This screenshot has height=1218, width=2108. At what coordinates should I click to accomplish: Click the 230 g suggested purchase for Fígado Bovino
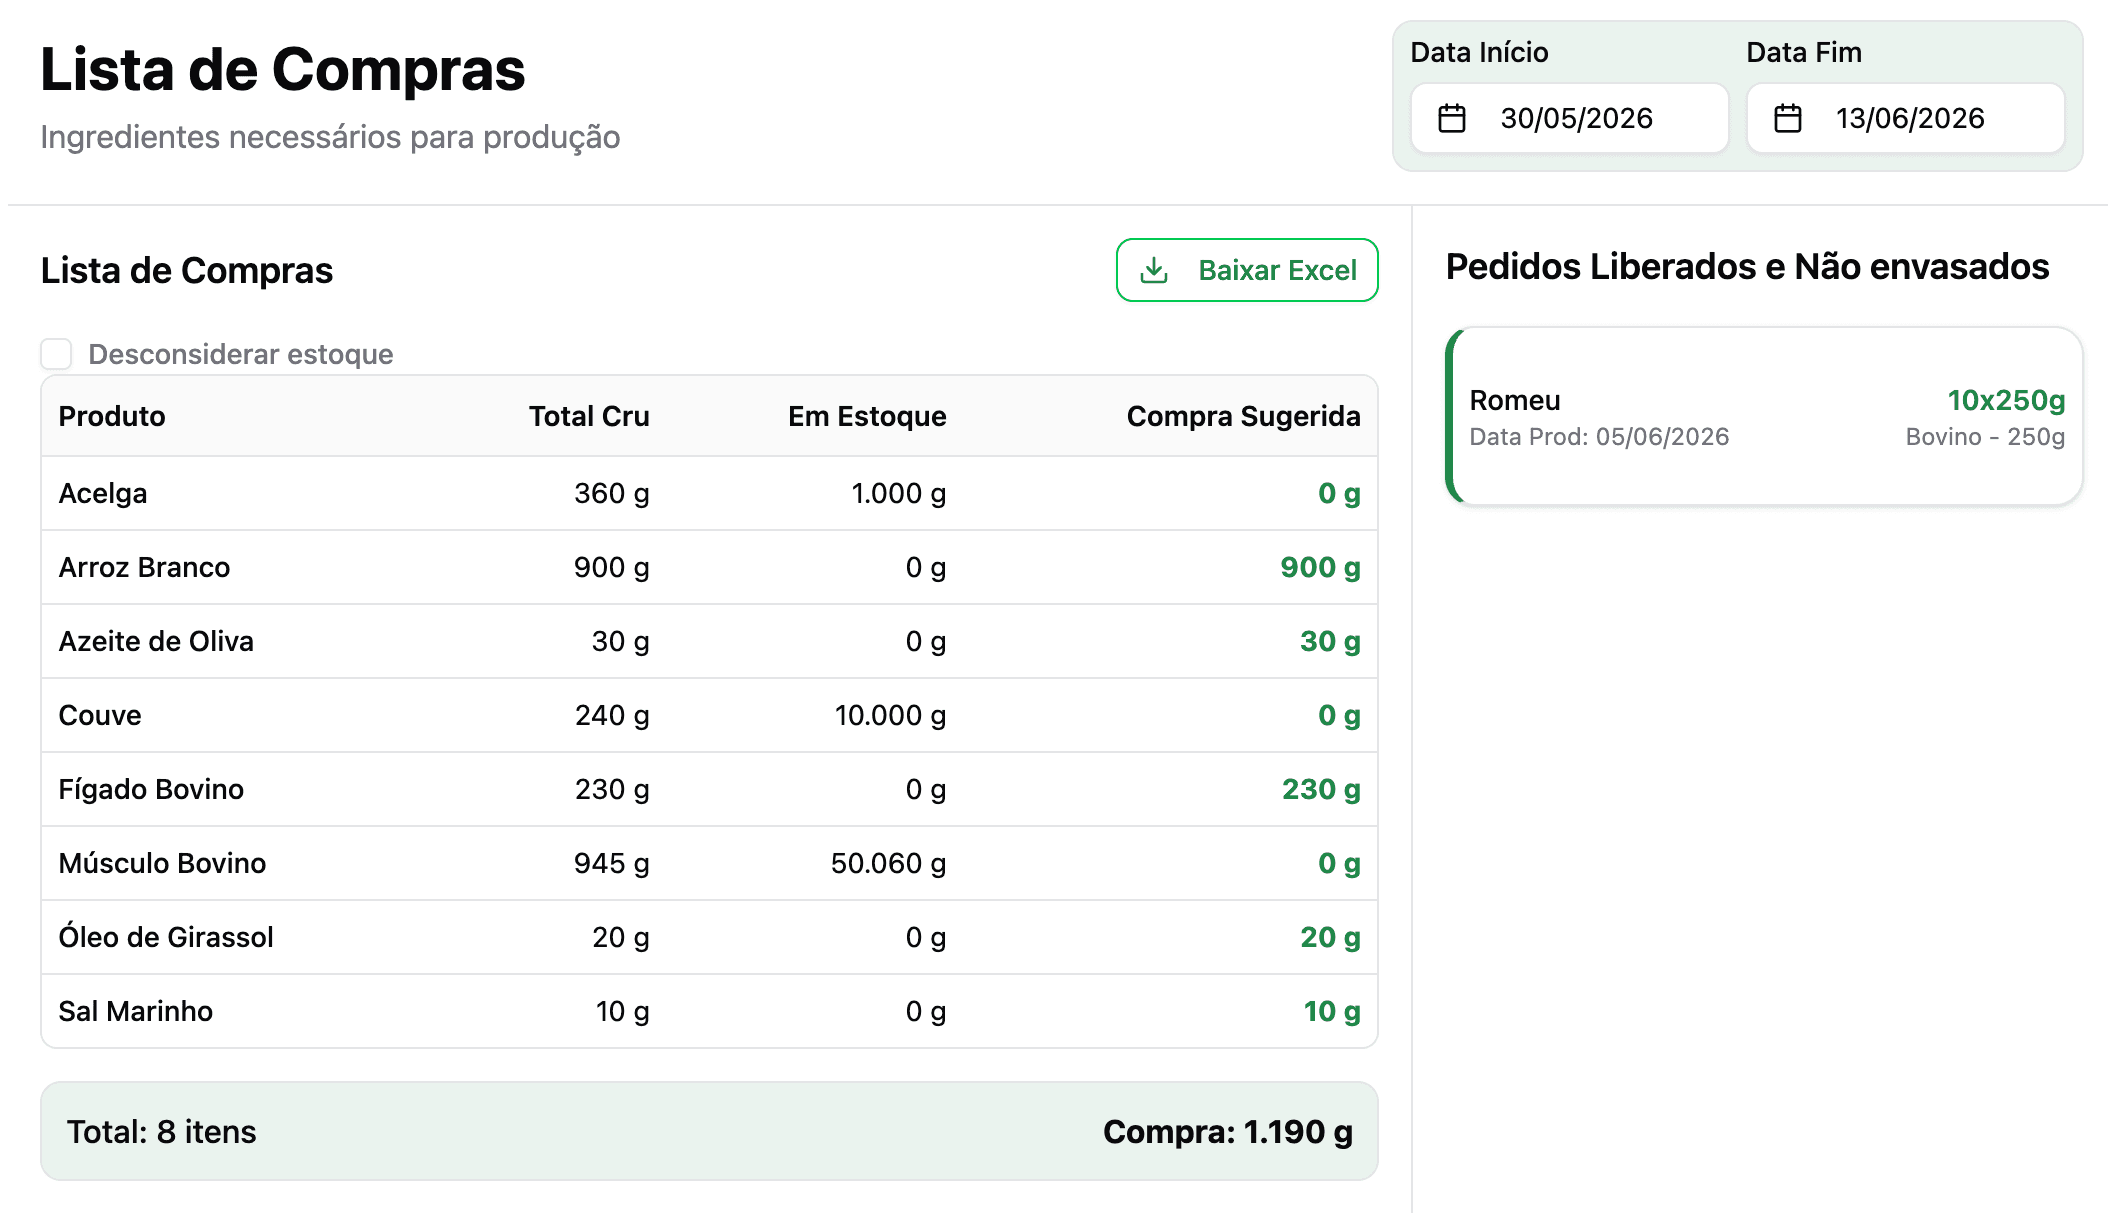1321,789
